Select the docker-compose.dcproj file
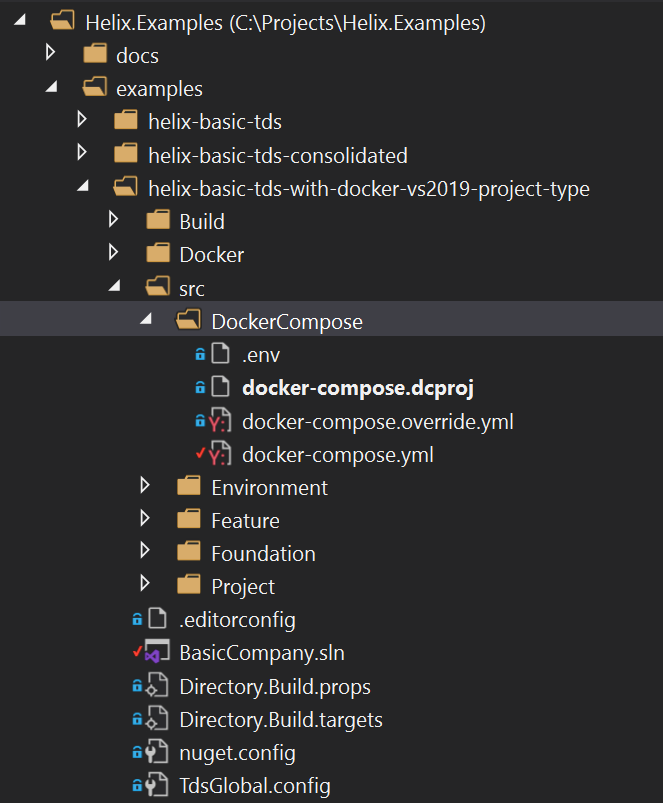This screenshot has height=803, width=663. (357, 388)
